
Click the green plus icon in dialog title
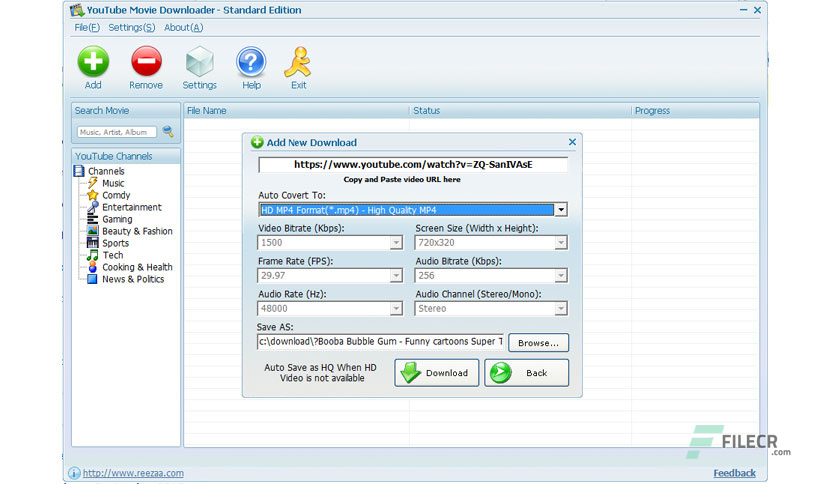tap(257, 142)
